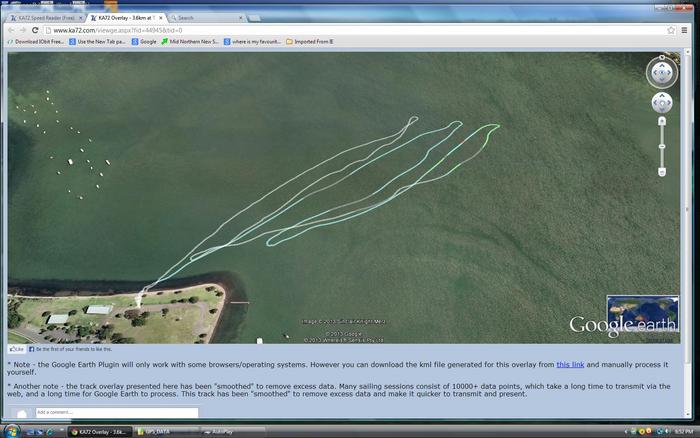Screen dimensions: 700x438
Task: Switch to the KA72 Speed Reader tab
Action: pos(45,17)
